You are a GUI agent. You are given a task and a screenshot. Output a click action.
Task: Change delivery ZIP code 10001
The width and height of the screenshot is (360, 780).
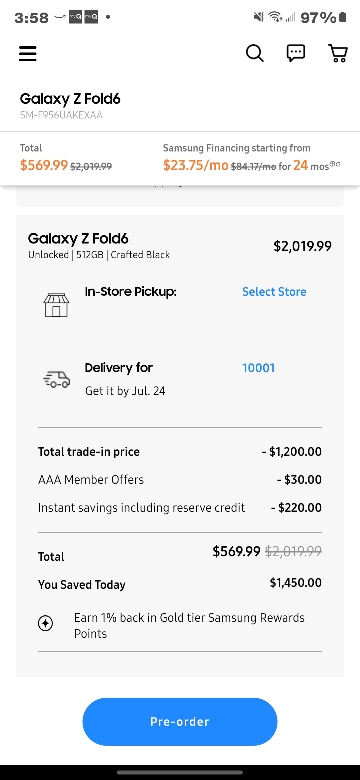click(258, 368)
